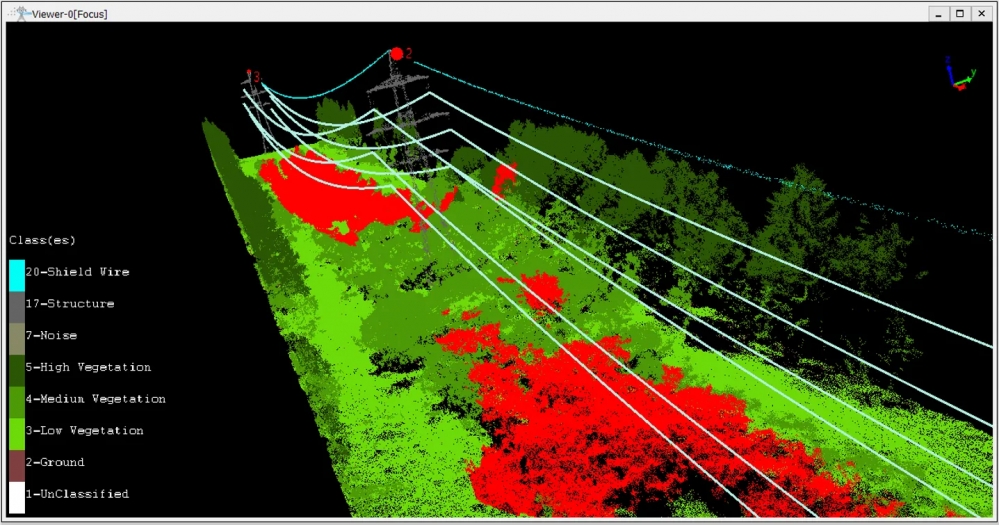Click the small red marker 3
This screenshot has height=525, width=999.
pos(249,73)
